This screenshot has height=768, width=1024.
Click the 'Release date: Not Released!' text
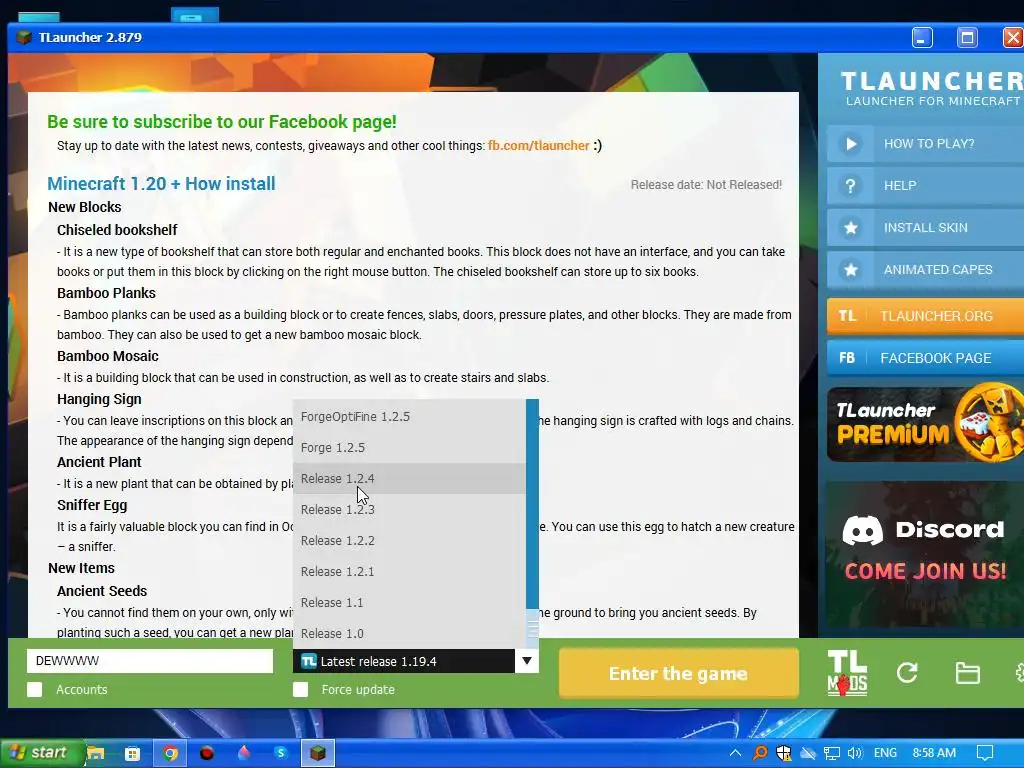point(706,185)
